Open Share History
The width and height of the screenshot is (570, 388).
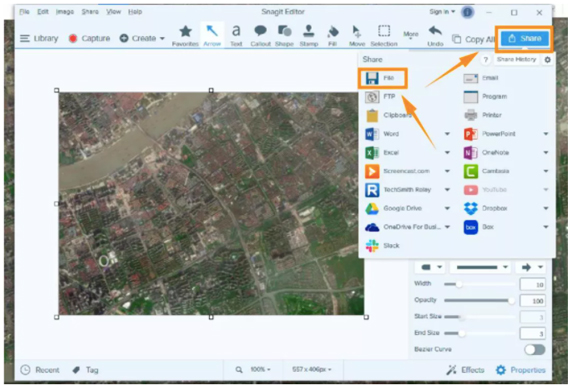(516, 59)
